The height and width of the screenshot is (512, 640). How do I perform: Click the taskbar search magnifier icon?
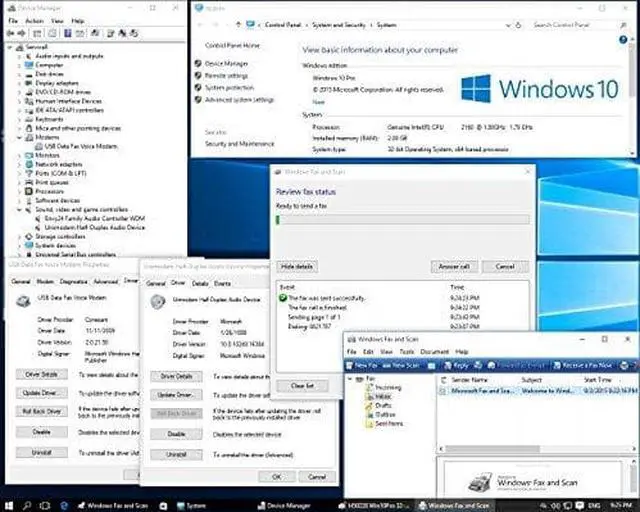[x=27, y=506]
